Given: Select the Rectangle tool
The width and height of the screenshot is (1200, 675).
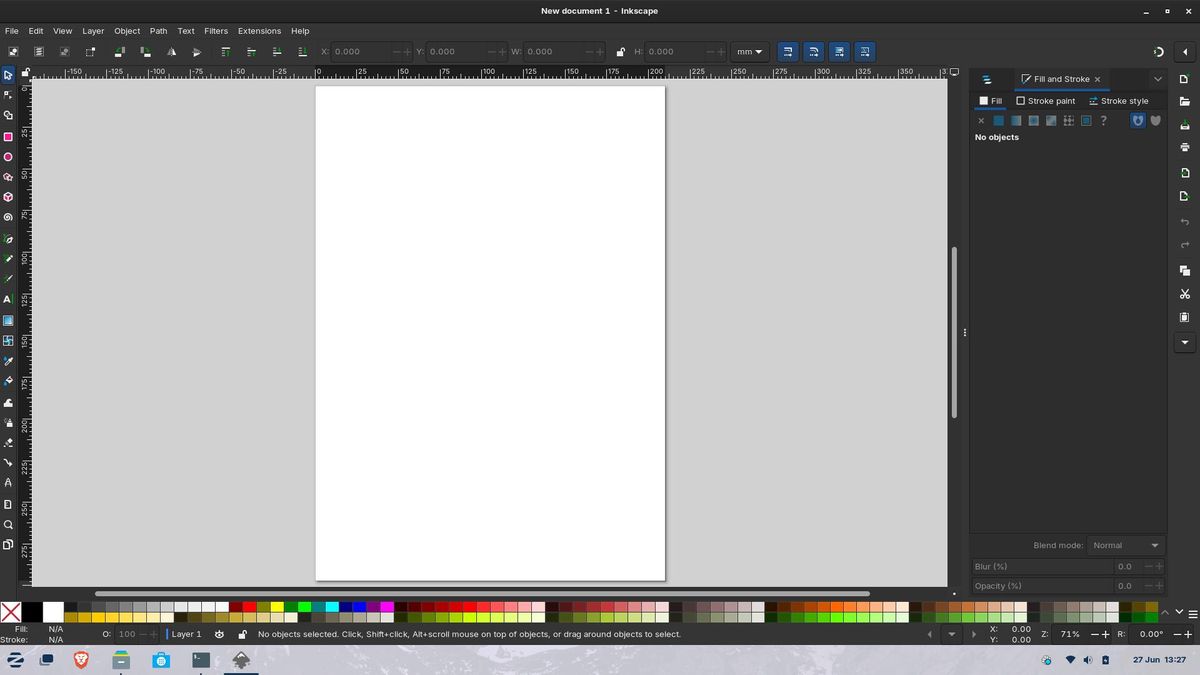Looking at the screenshot, I should 8,136.
